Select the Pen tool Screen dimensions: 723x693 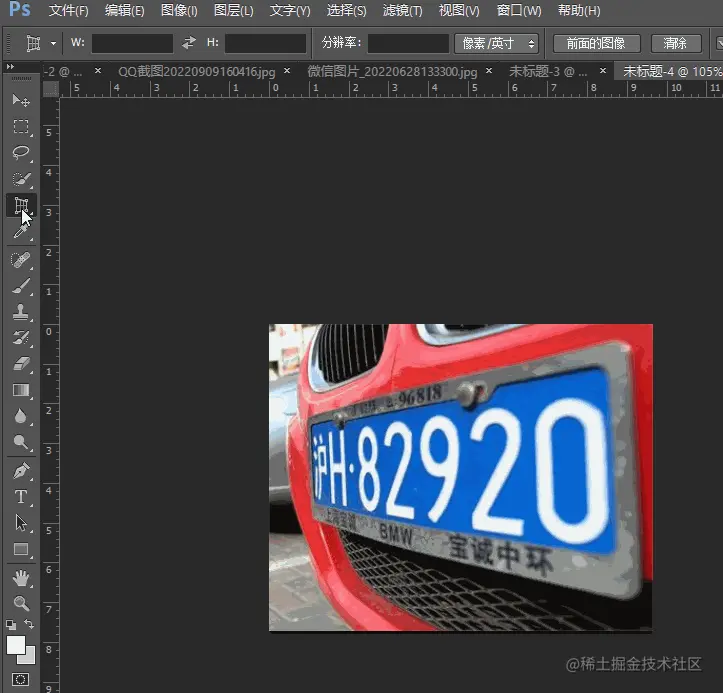coord(21,471)
